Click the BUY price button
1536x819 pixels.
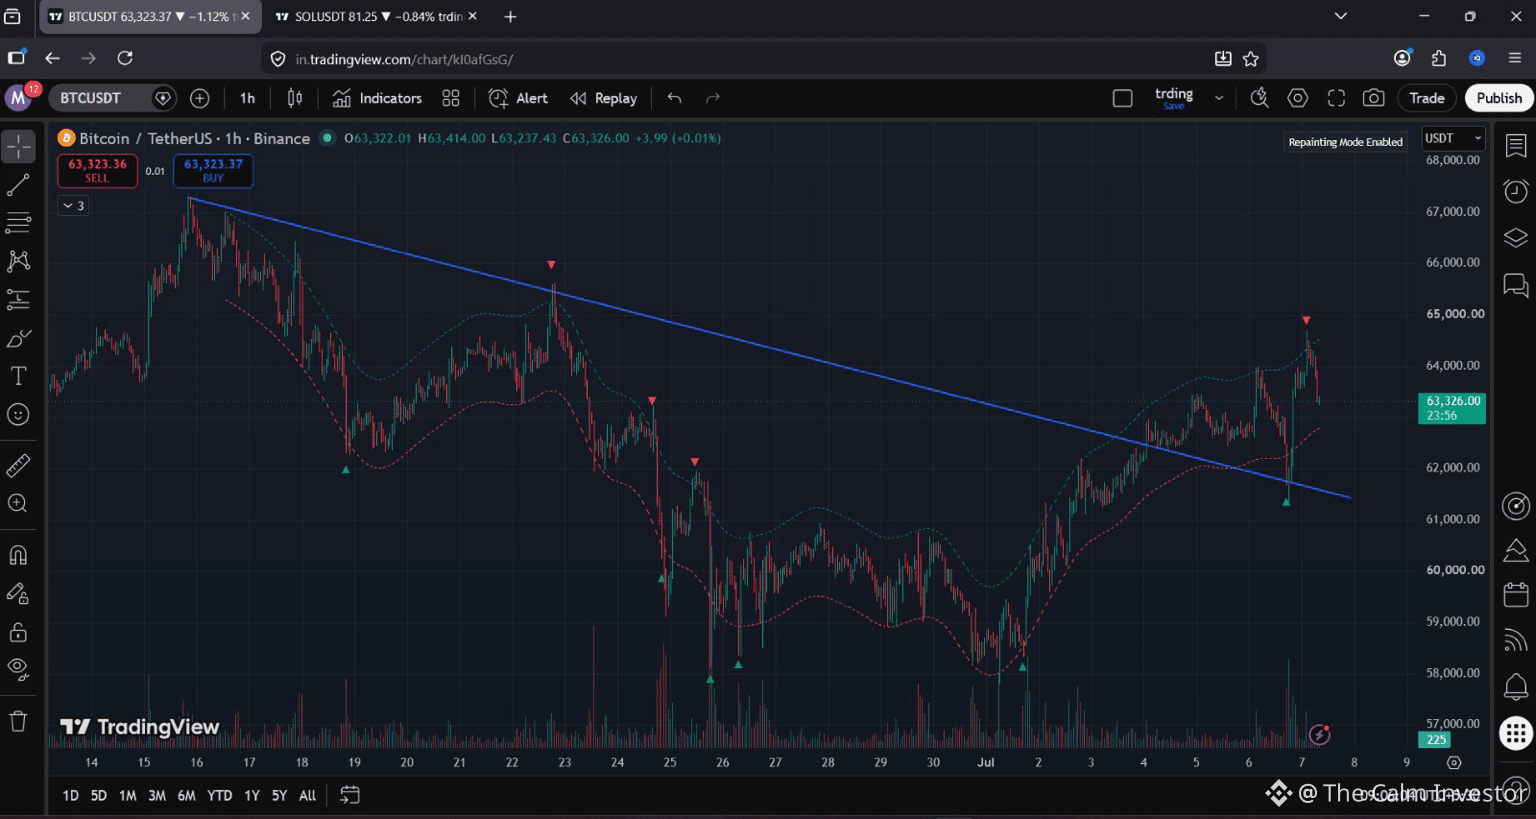(213, 170)
